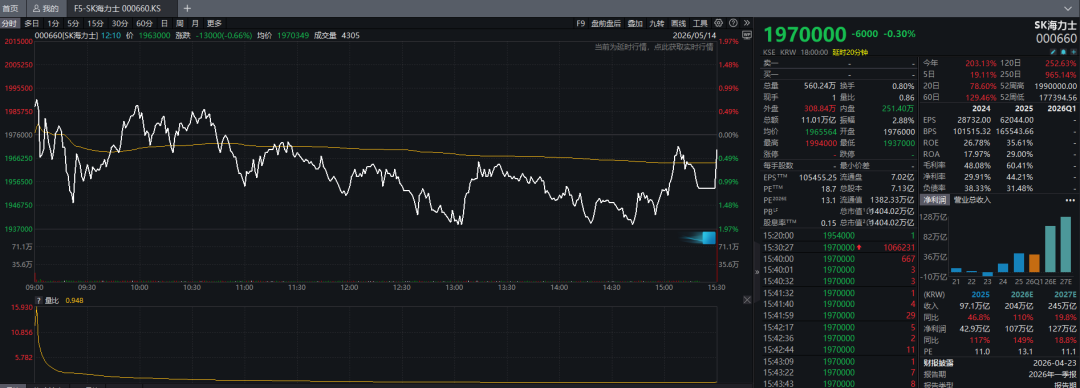
Task: Select the 15分 chart period
Action: pos(95,23)
